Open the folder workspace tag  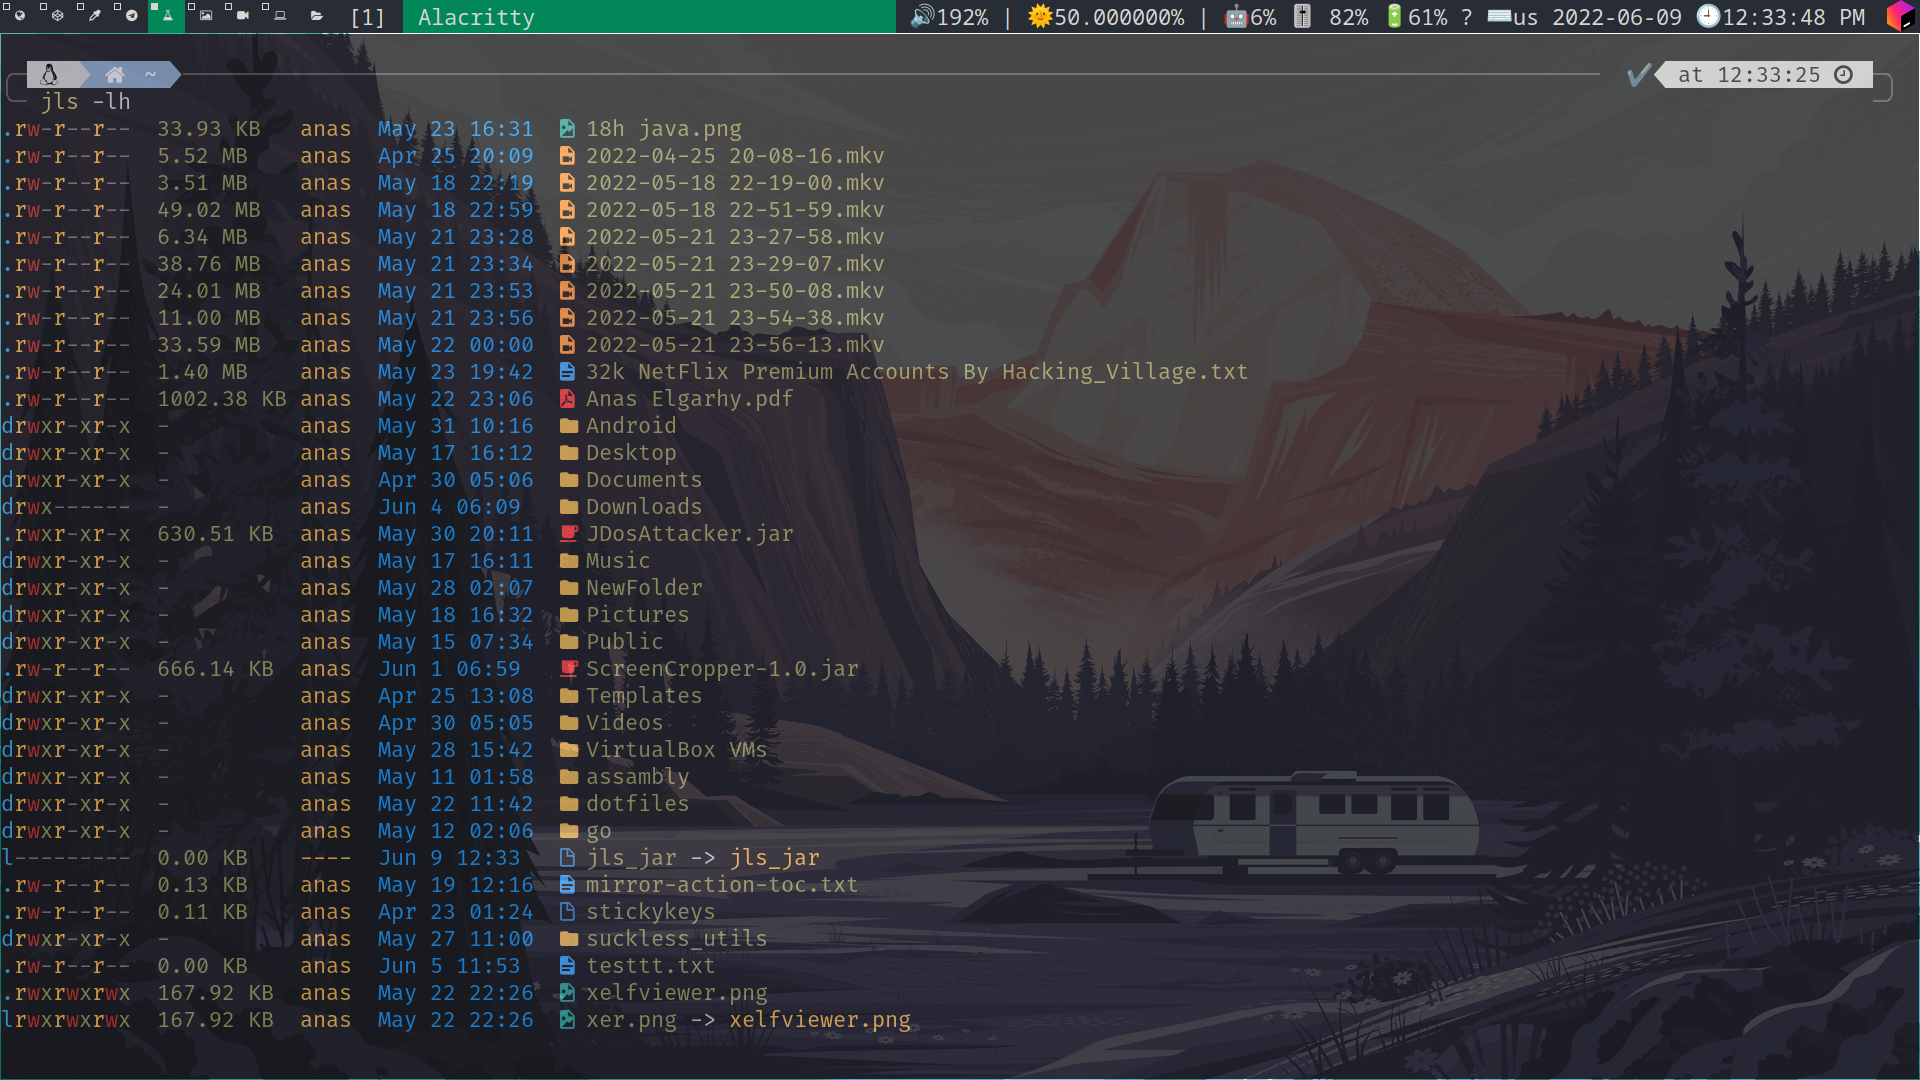[x=316, y=16]
